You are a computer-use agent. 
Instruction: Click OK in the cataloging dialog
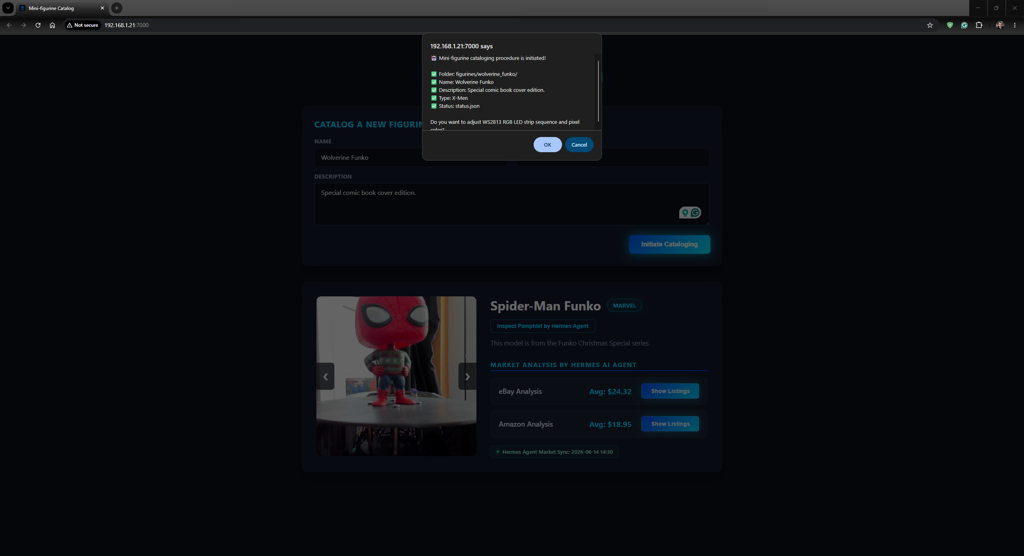[x=547, y=144]
